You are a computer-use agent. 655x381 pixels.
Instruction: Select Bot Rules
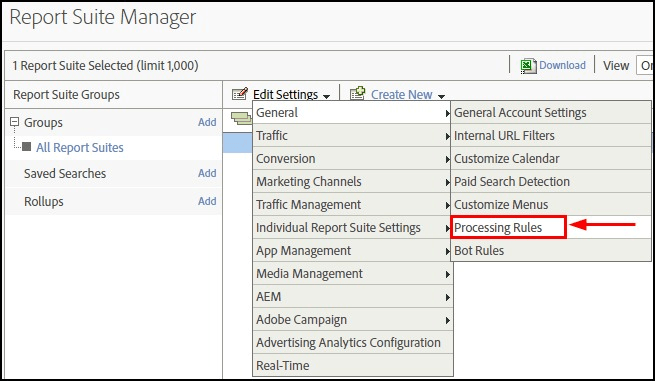point(551,250)
